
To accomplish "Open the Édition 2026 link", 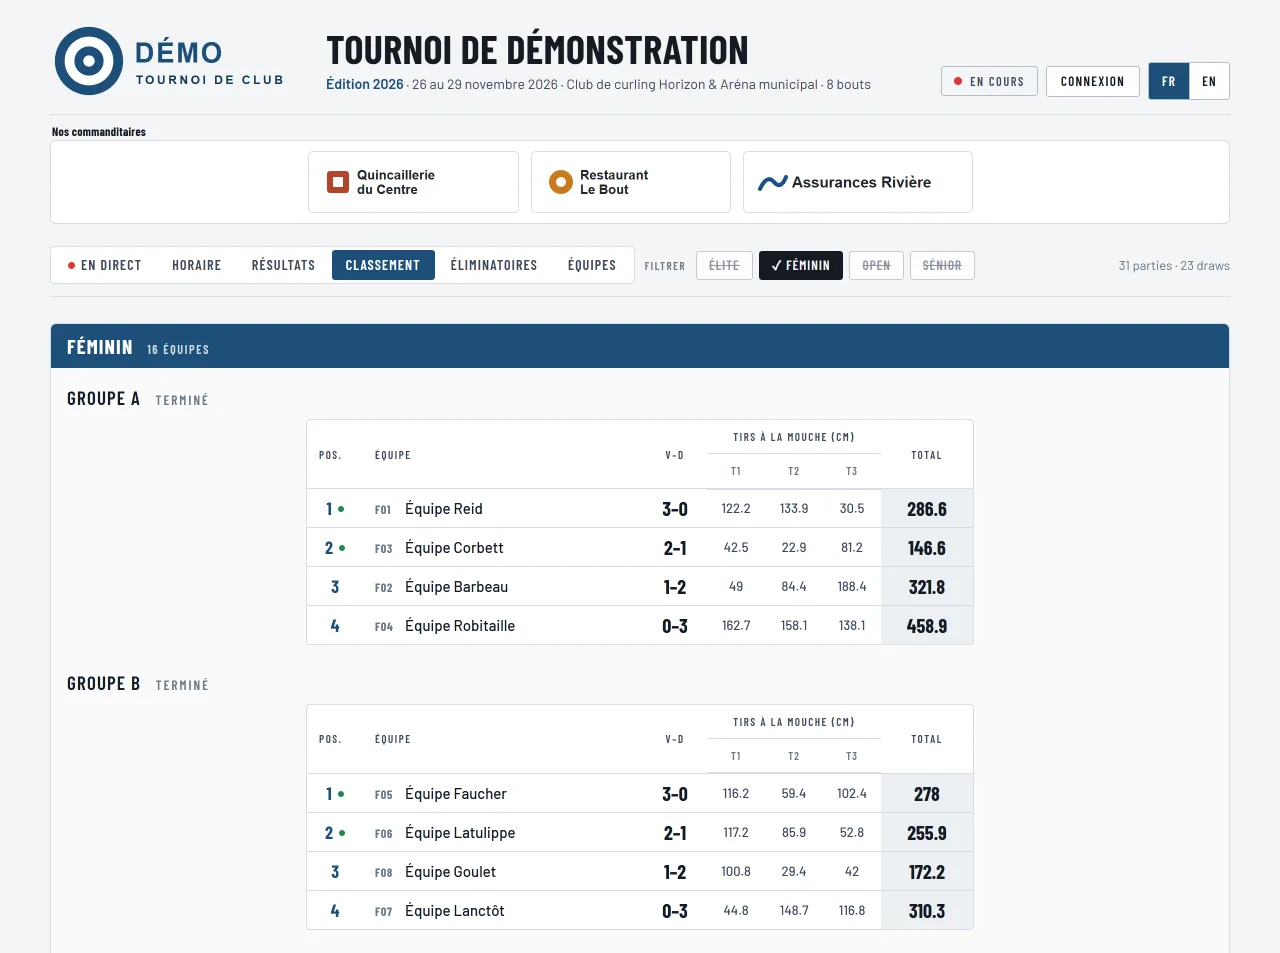I will (365, 84).
